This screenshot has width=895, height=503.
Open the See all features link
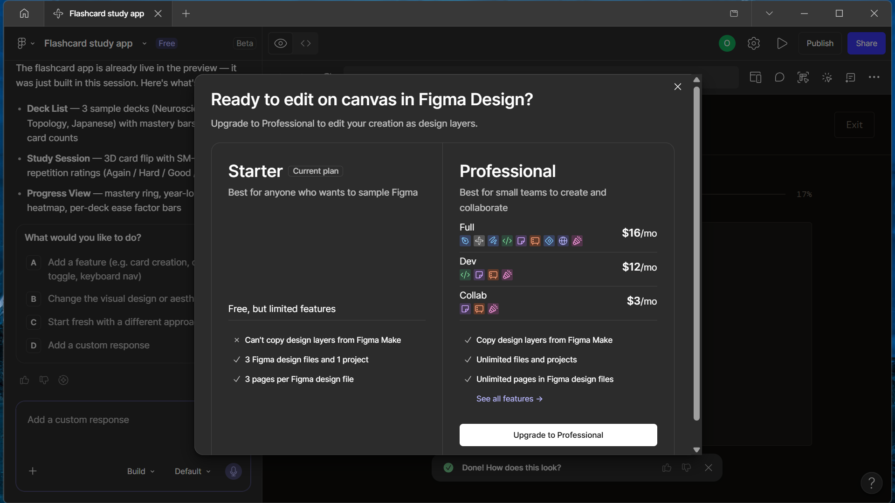[x=509, y=399]
